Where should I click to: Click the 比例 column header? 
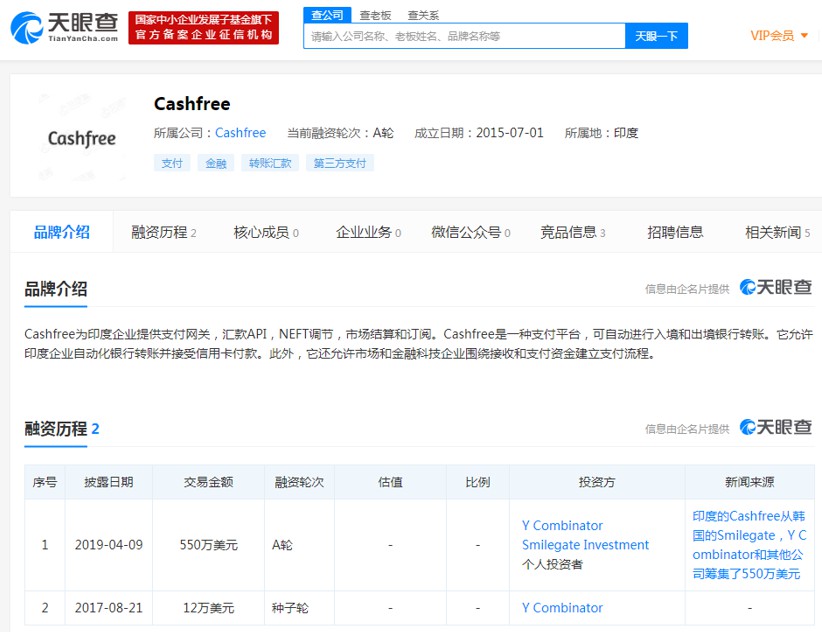[478, 482]
